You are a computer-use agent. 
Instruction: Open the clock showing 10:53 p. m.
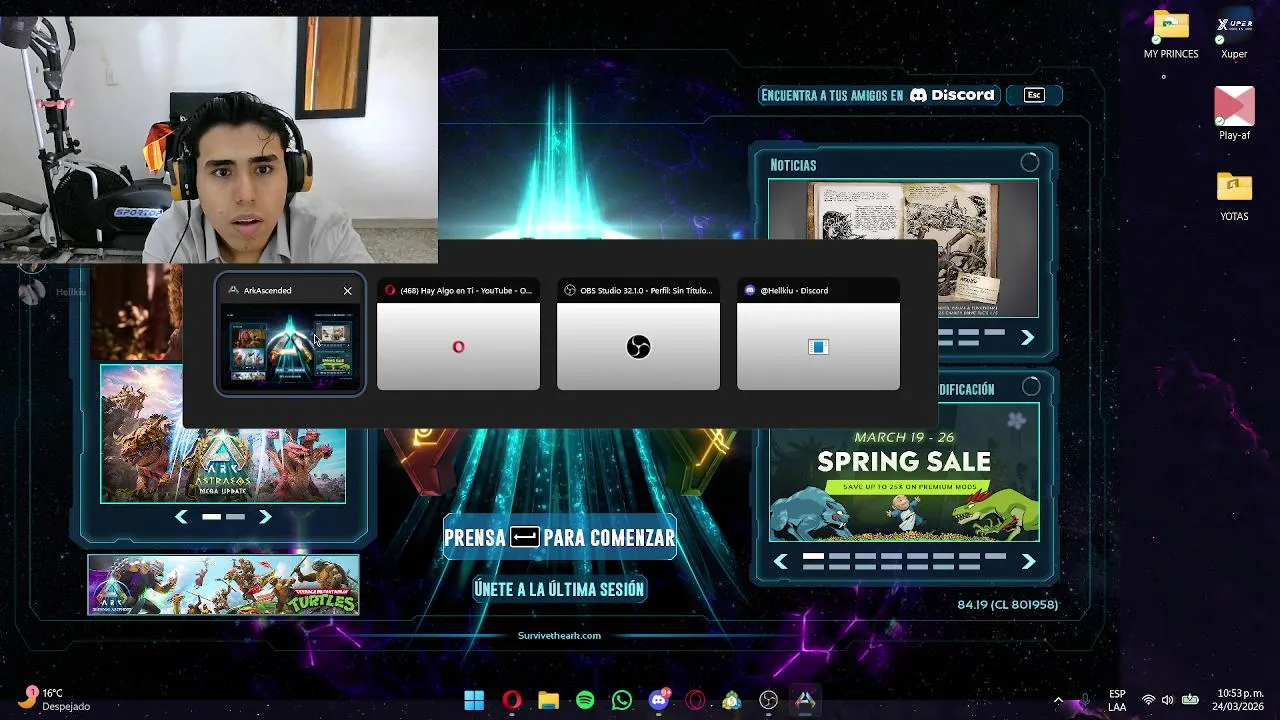pyautogui.click(x=1238, y=700)
